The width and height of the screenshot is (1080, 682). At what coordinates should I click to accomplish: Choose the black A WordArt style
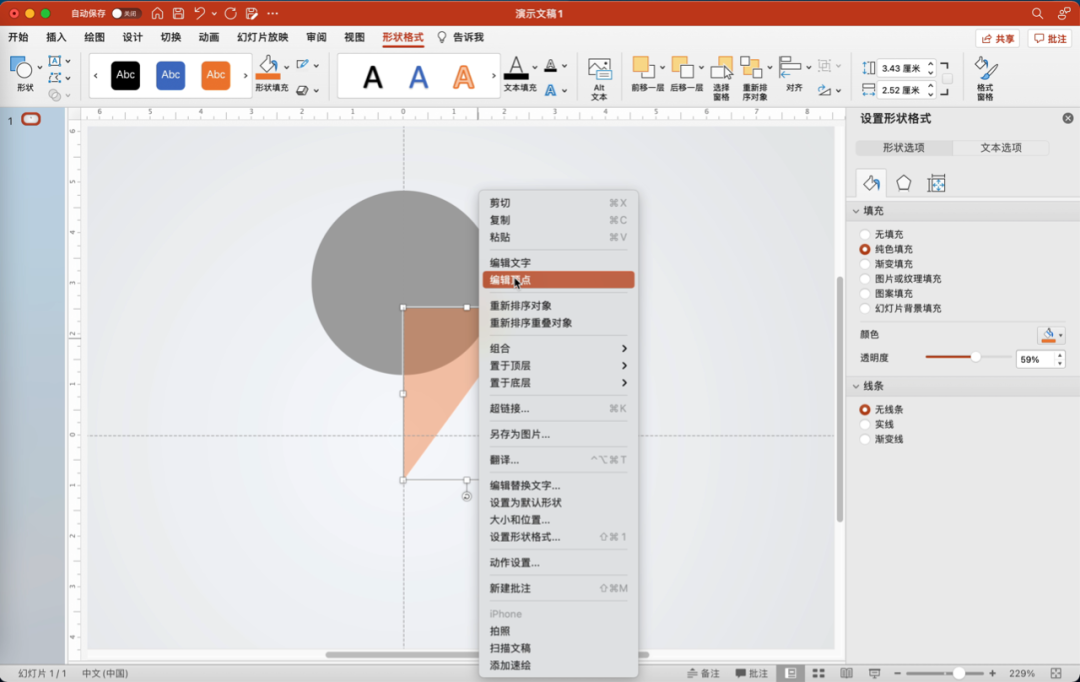tap(373, 76)
